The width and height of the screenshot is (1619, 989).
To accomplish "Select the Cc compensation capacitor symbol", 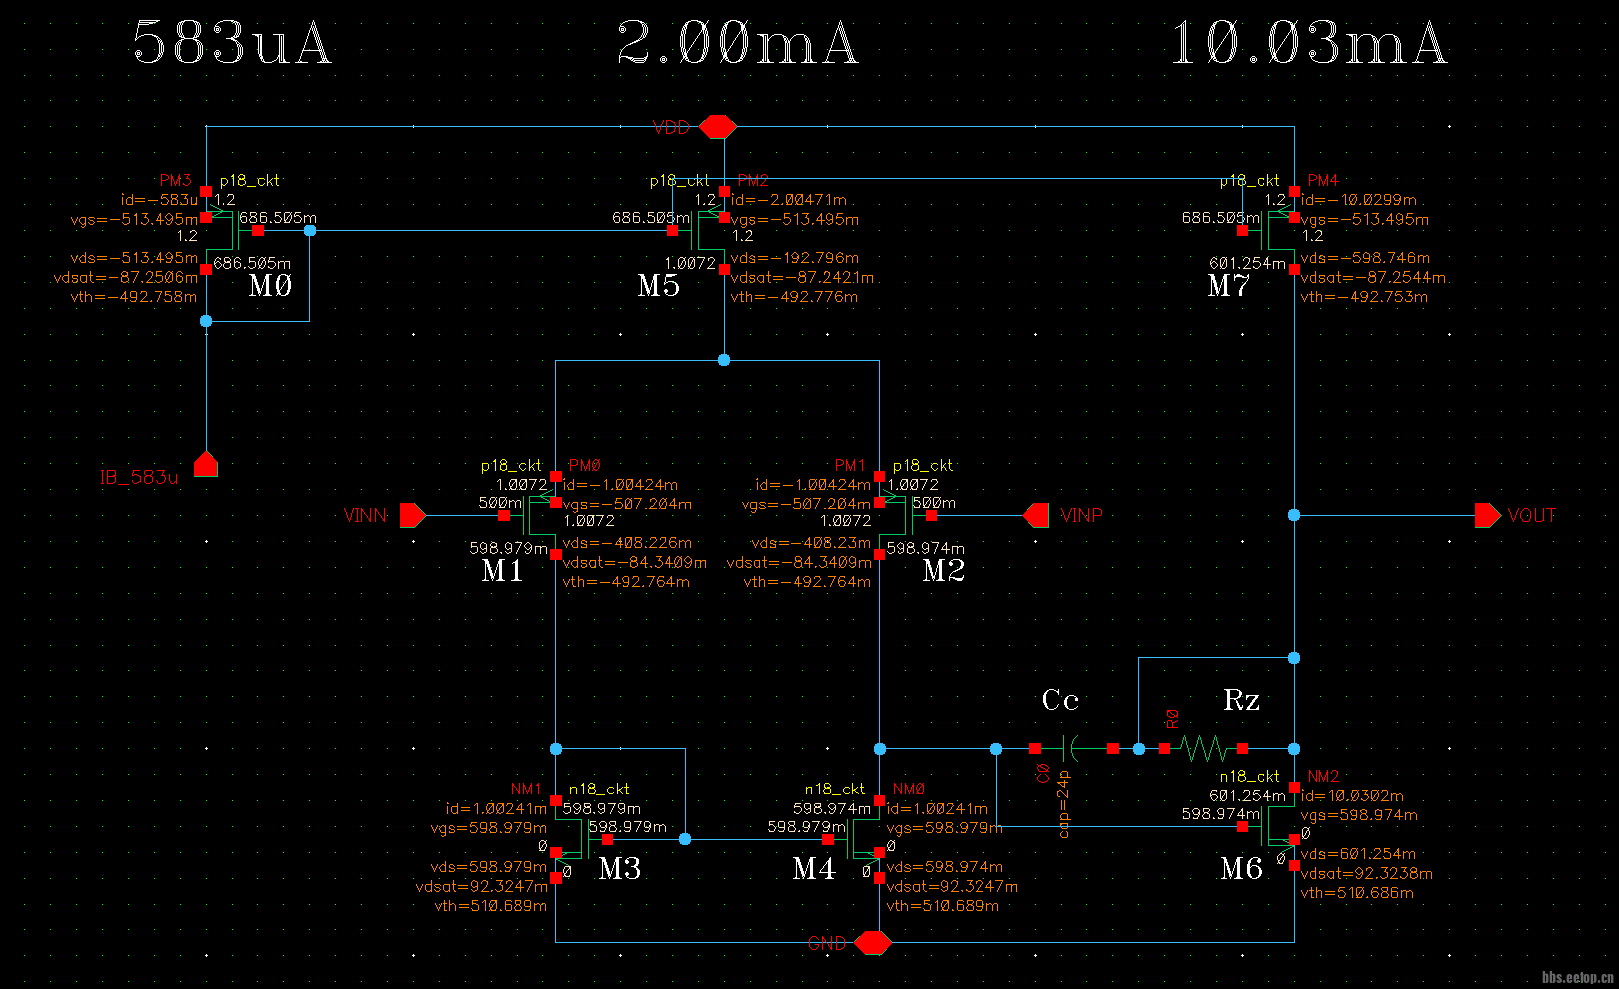I will coord(1074,748).
